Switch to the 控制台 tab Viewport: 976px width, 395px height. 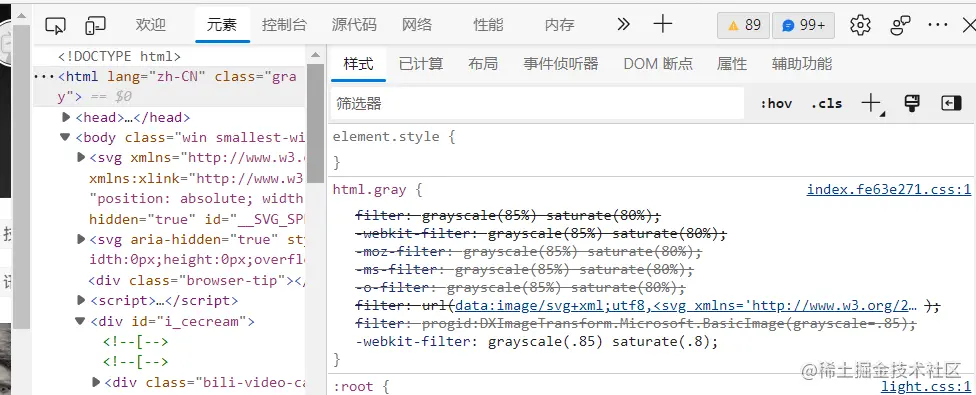point(284,24)
